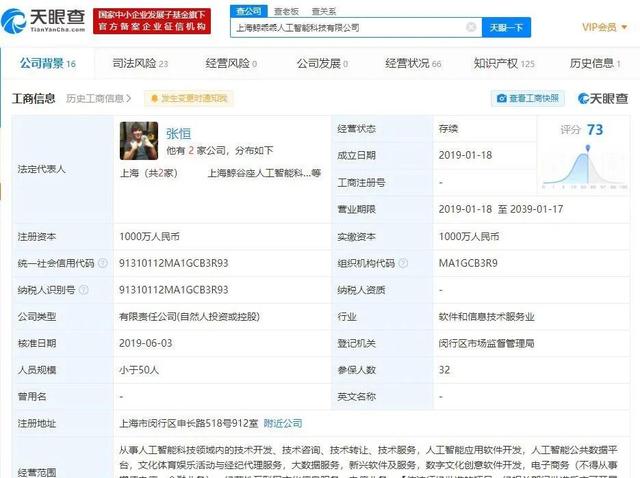Screen dimensions: 640x478
Task: Click the score value 73
Action: click(595, 130)
